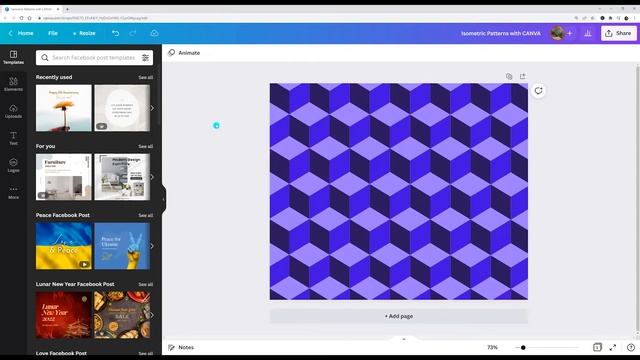Click the 73% zoom level
The width and height of the screenshot is (640, 360).
(x=492, y=347)
